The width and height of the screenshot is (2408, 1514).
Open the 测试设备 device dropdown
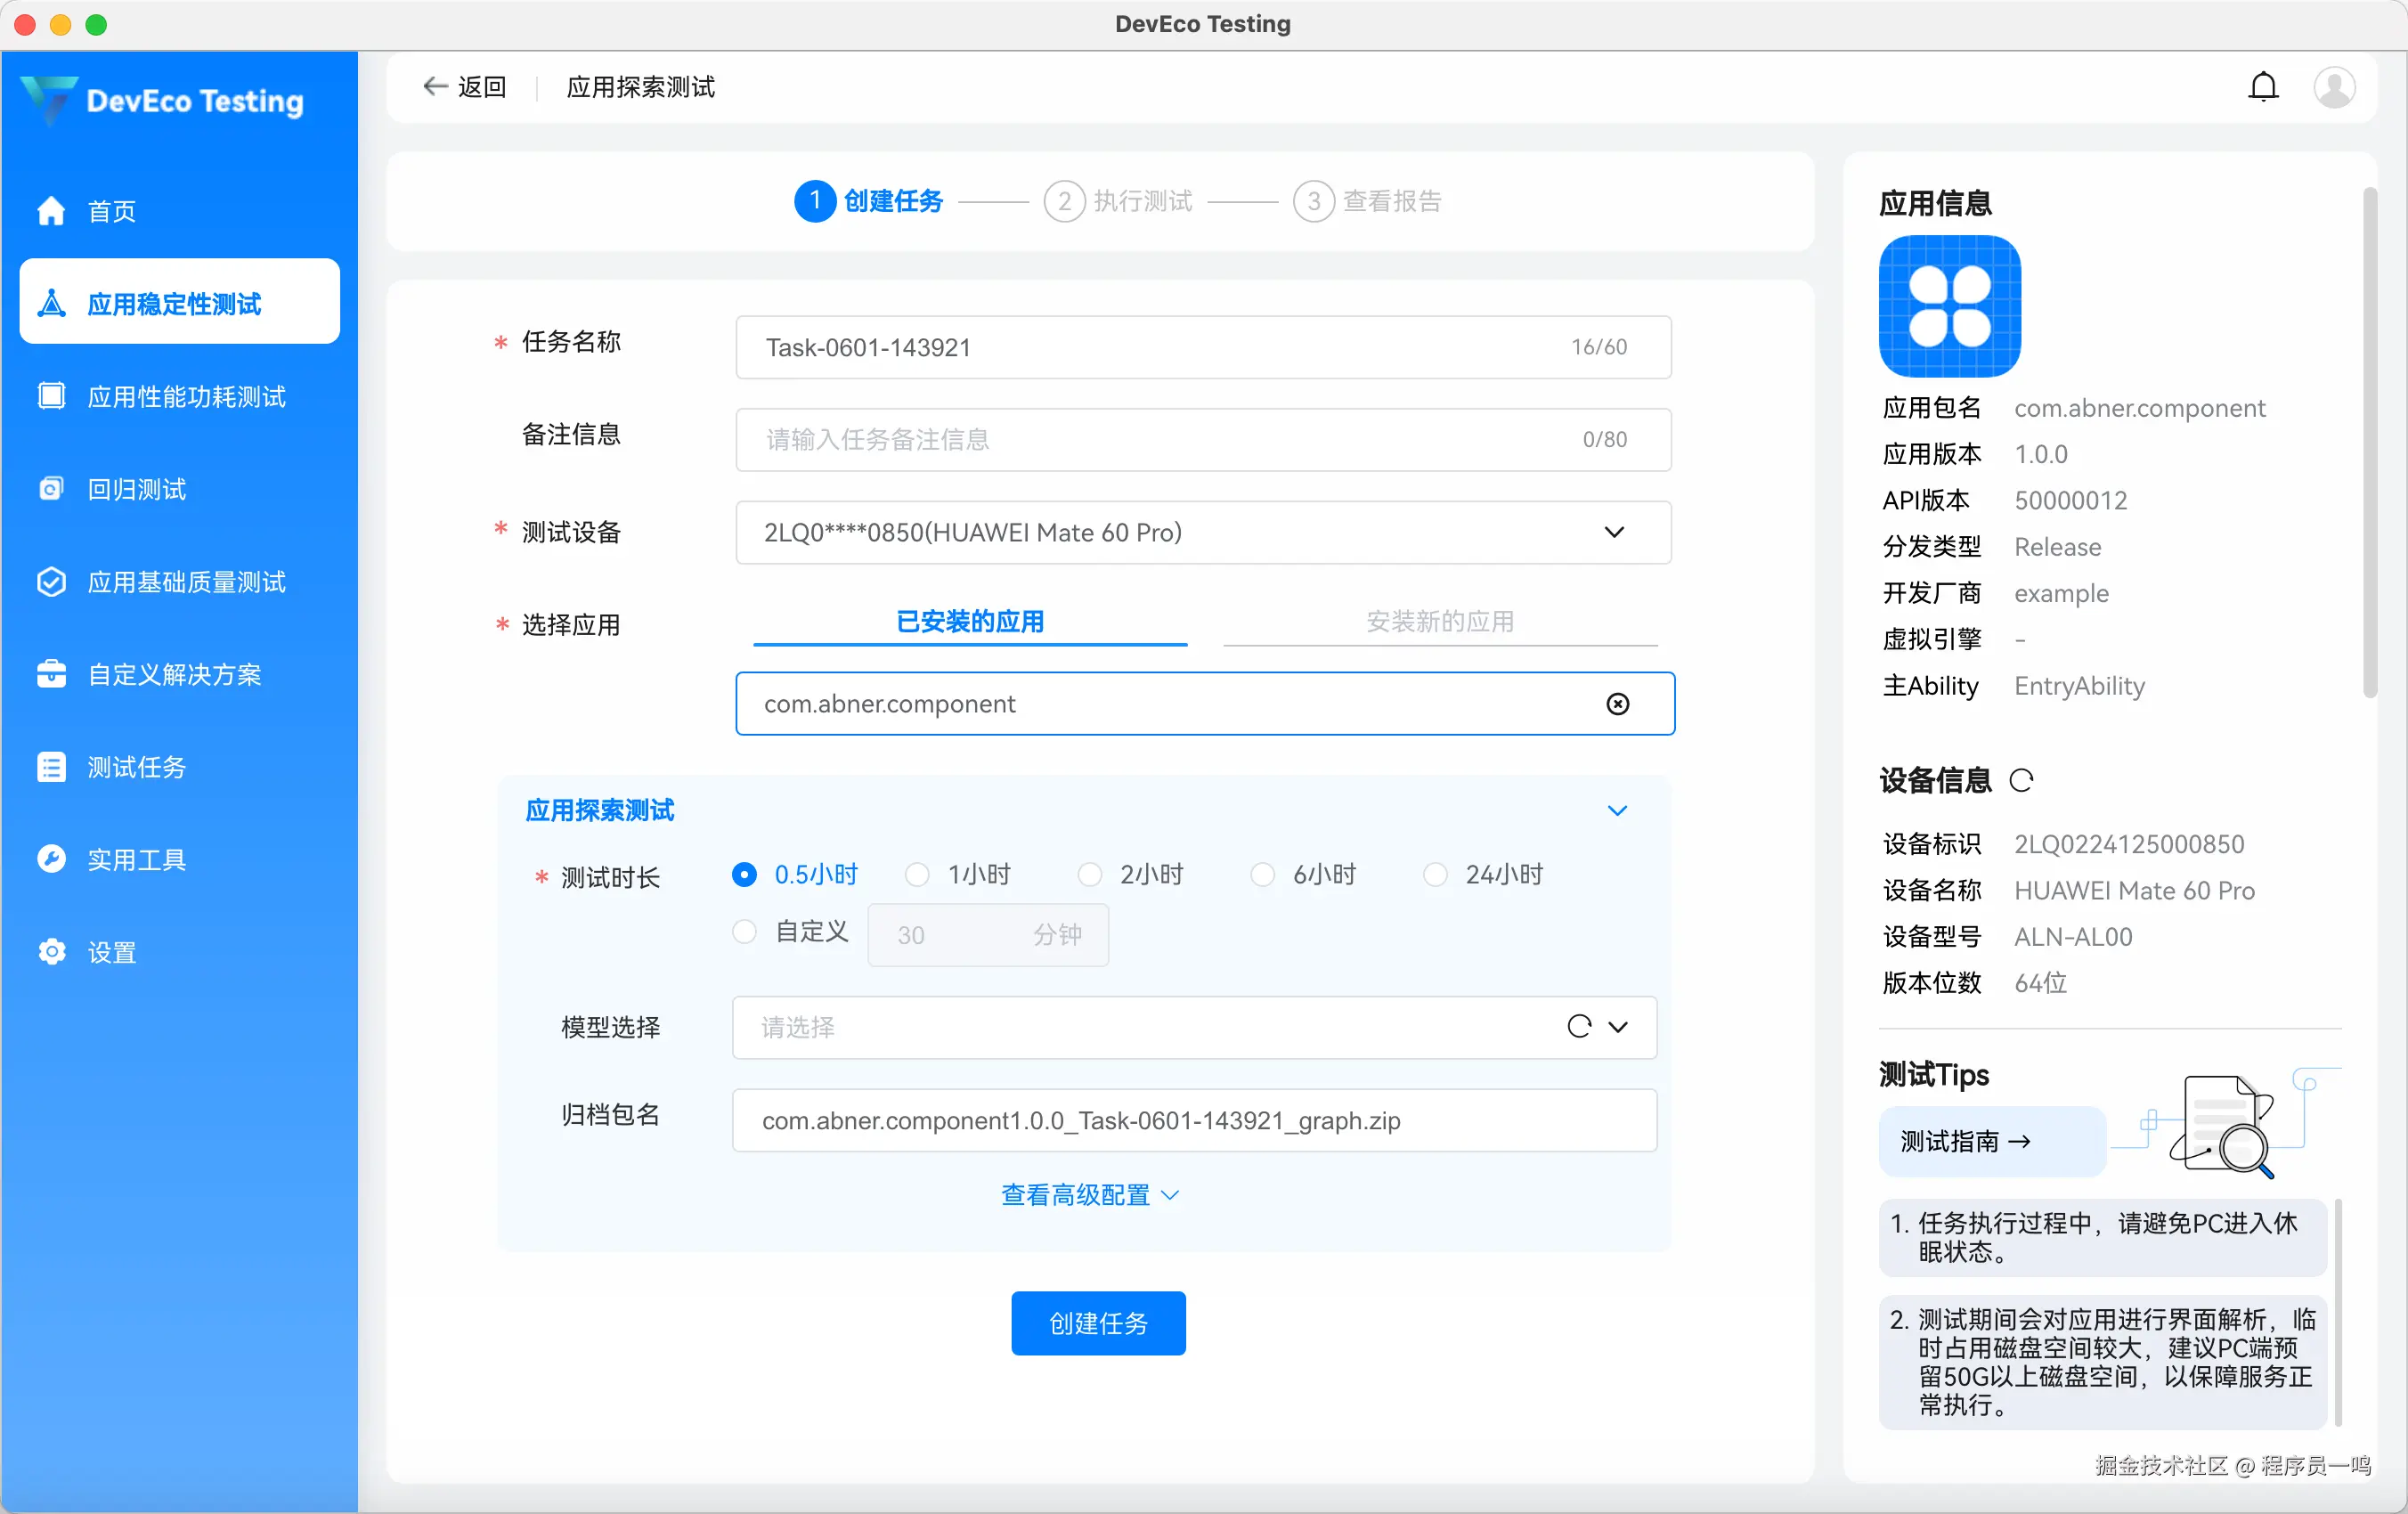(x=1203, y=532)
